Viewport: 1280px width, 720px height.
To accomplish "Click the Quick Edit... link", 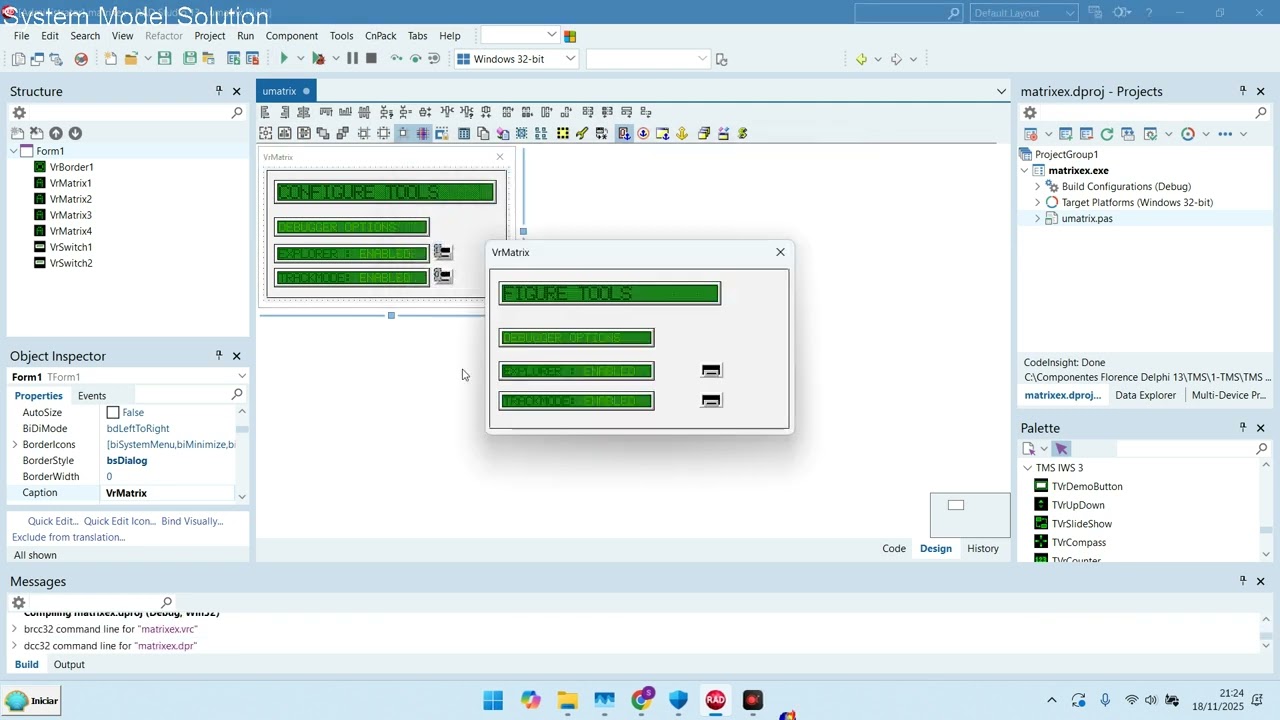I will (x=53, y=521).
